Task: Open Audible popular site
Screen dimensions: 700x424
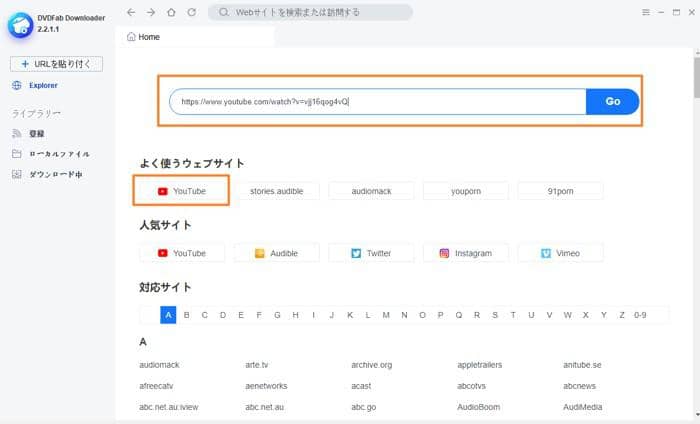Action: point(276,253)
